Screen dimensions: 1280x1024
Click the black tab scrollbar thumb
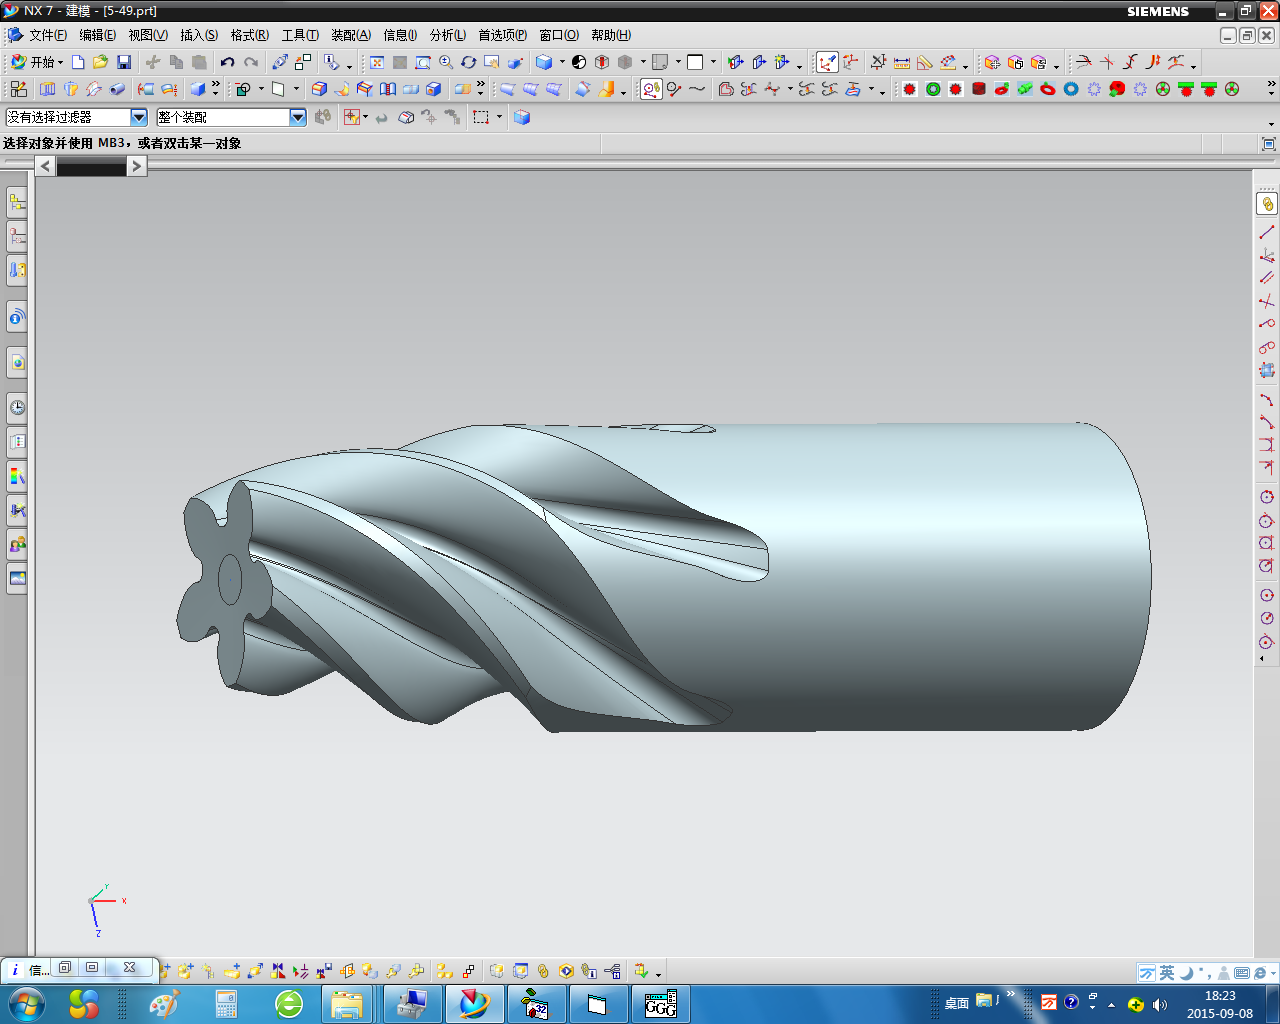click(91, 167)
